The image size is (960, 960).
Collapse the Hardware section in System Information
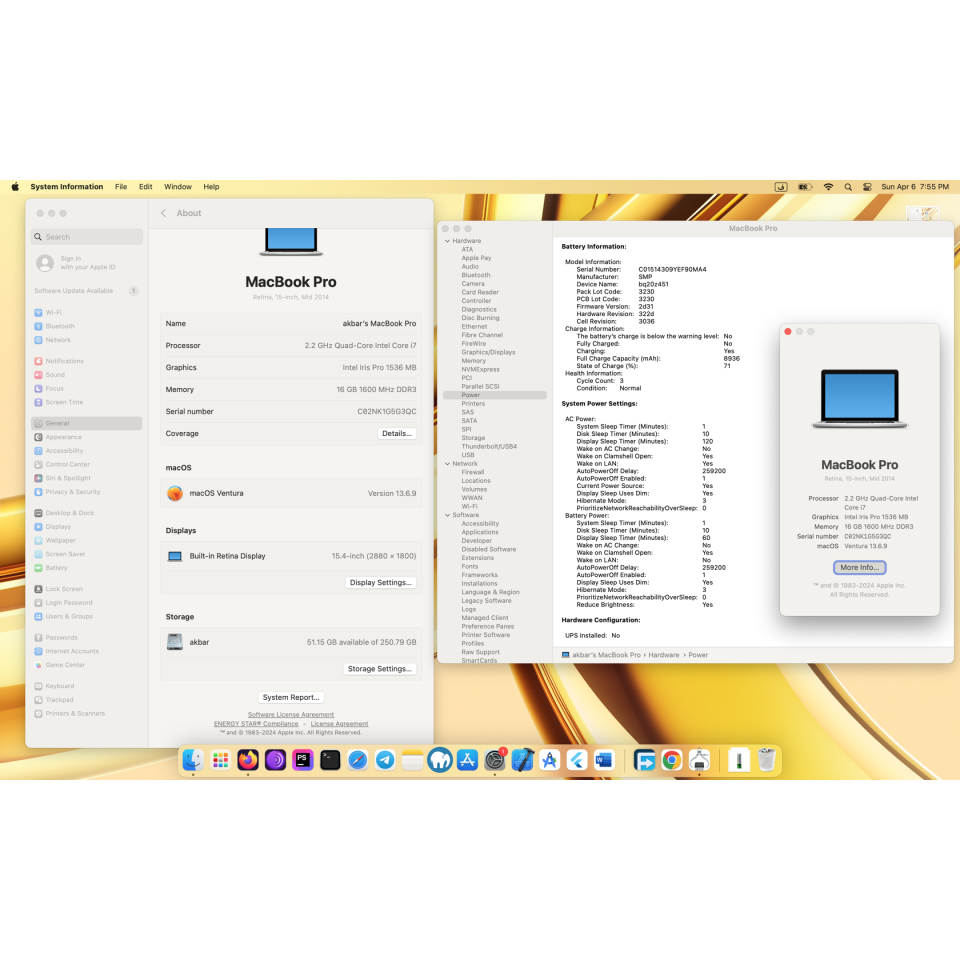tap(448, 241)
